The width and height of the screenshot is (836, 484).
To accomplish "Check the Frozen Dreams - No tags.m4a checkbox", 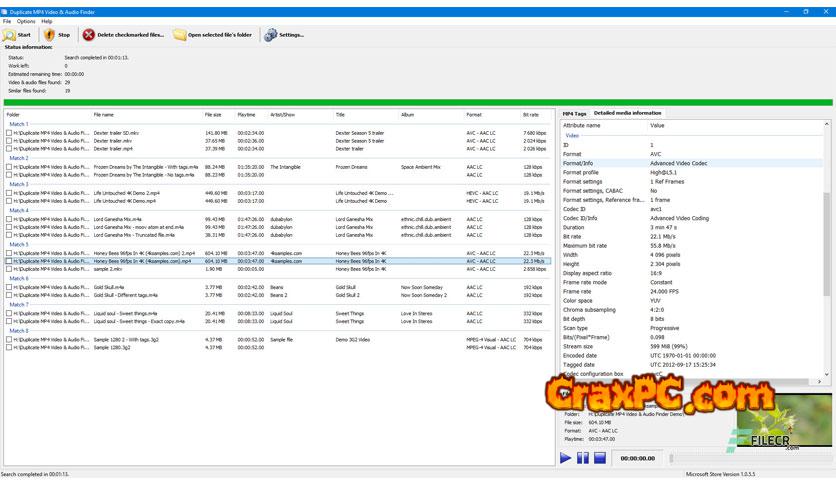I will point(9,175).
